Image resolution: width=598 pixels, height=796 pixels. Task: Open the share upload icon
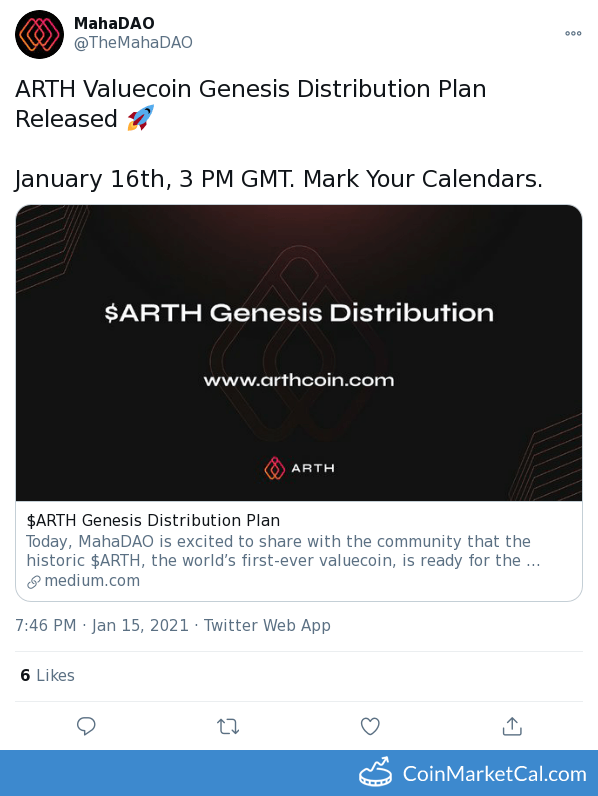512,726
